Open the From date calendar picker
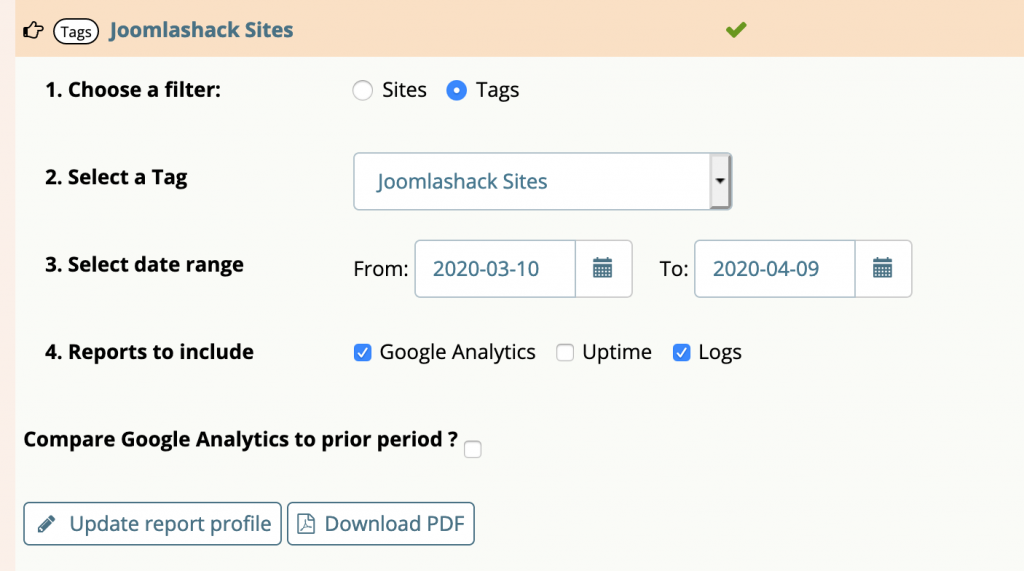1024x571 pixels. [x=603, y=269]
